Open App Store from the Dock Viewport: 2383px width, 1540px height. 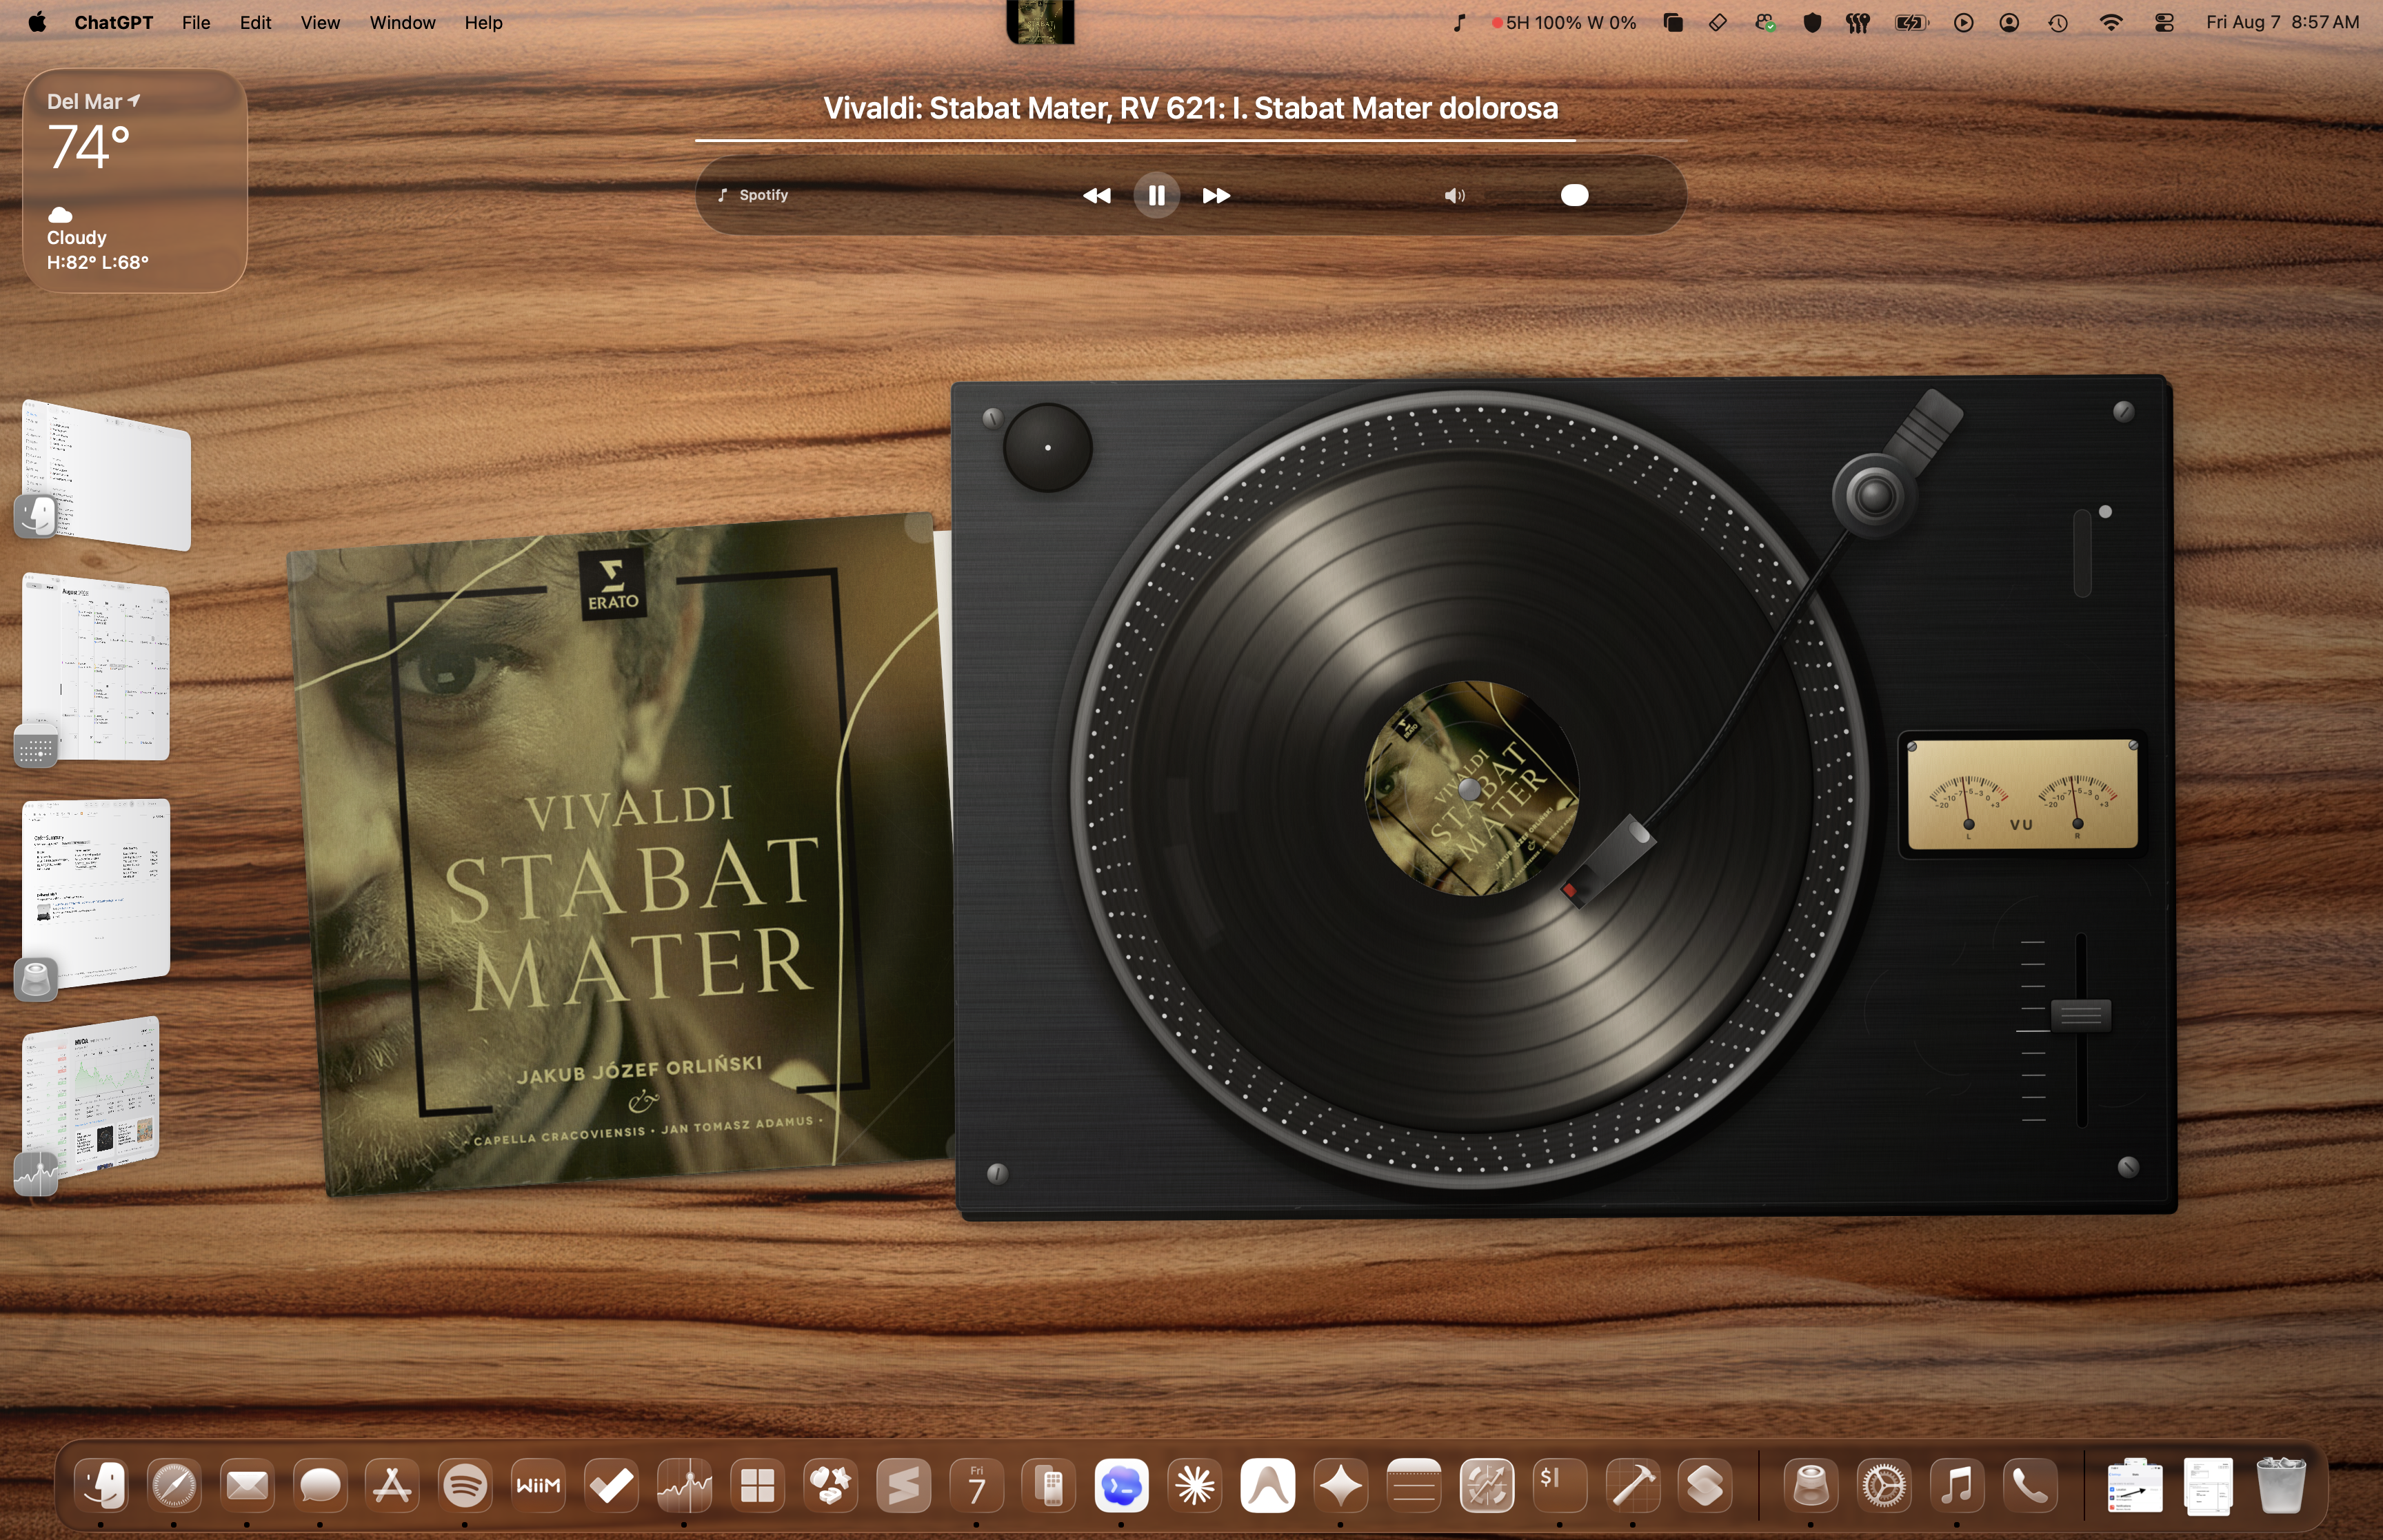pyautogui.click(x=392, y=1485)
